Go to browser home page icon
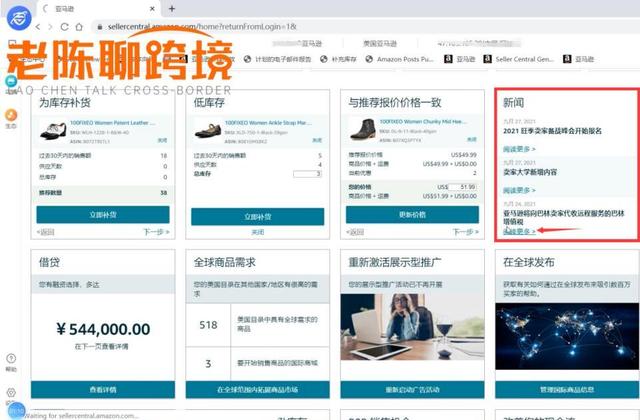The width and height of the screenshot is (640, 420). (x=79, y=27)
